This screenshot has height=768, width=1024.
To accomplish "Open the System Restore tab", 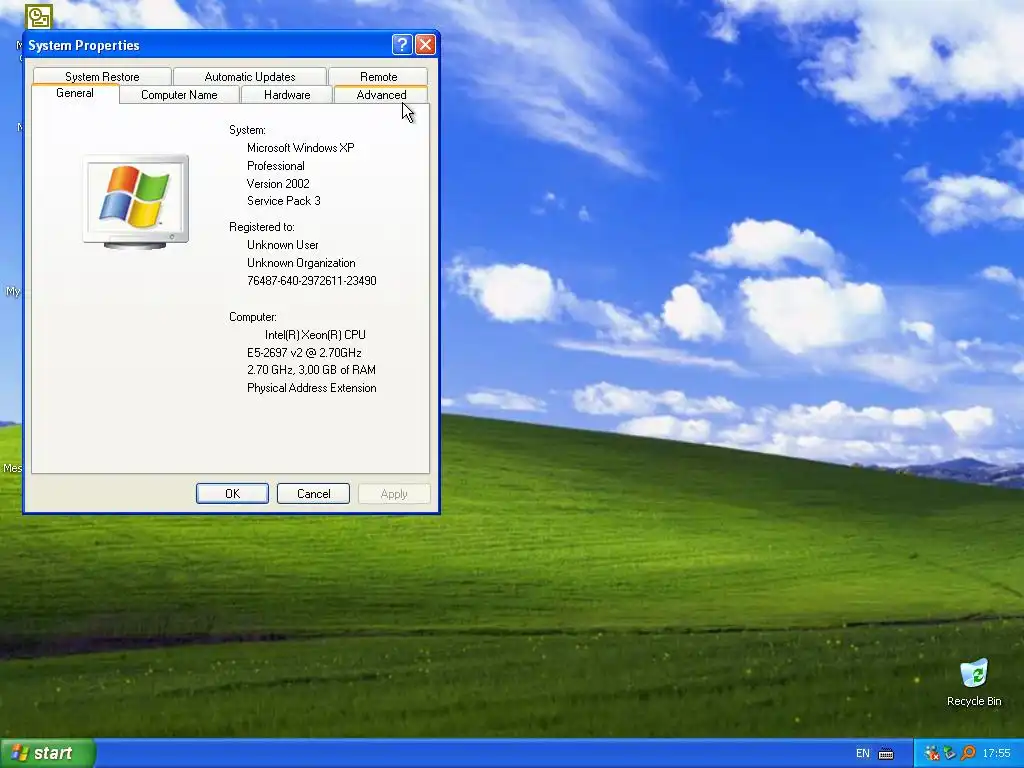I will (102, 76).
